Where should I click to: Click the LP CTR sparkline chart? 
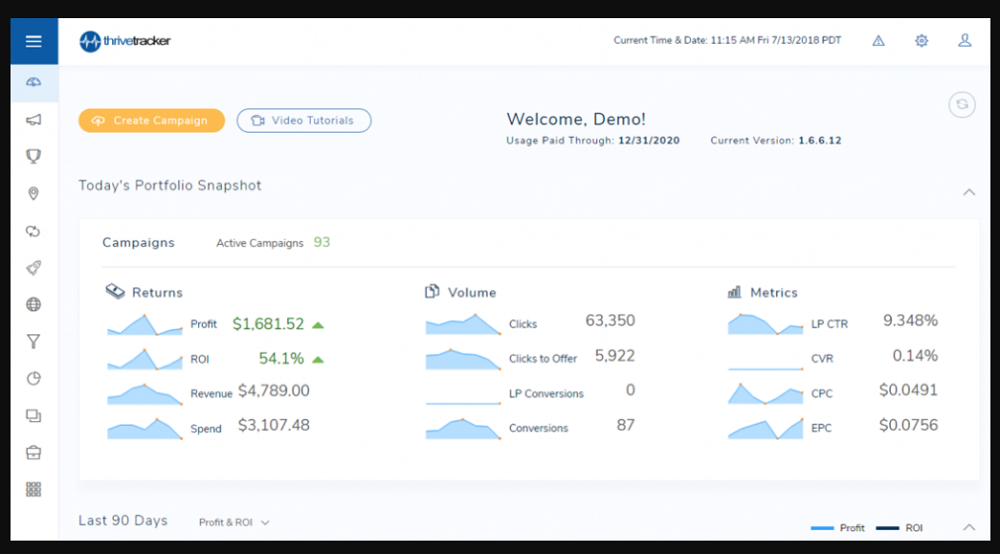tap(765, 324)
